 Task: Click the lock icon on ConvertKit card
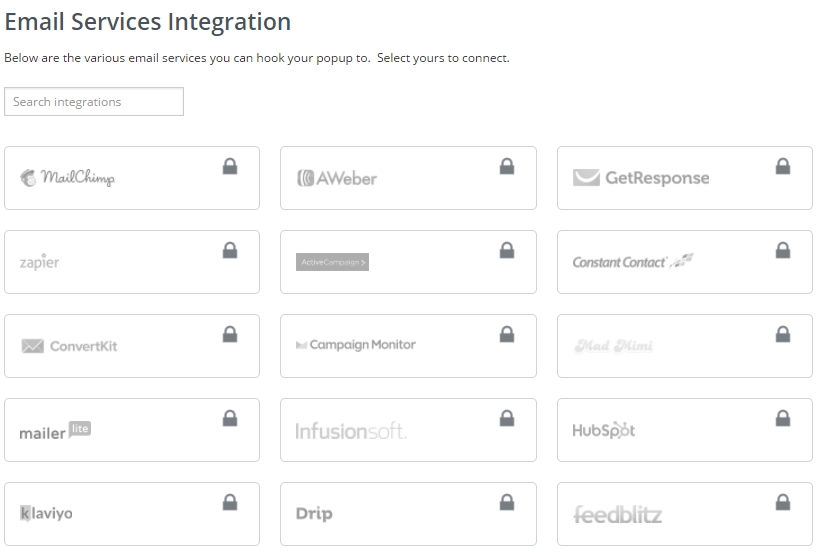pyautogui.click(x=230, y=334)
